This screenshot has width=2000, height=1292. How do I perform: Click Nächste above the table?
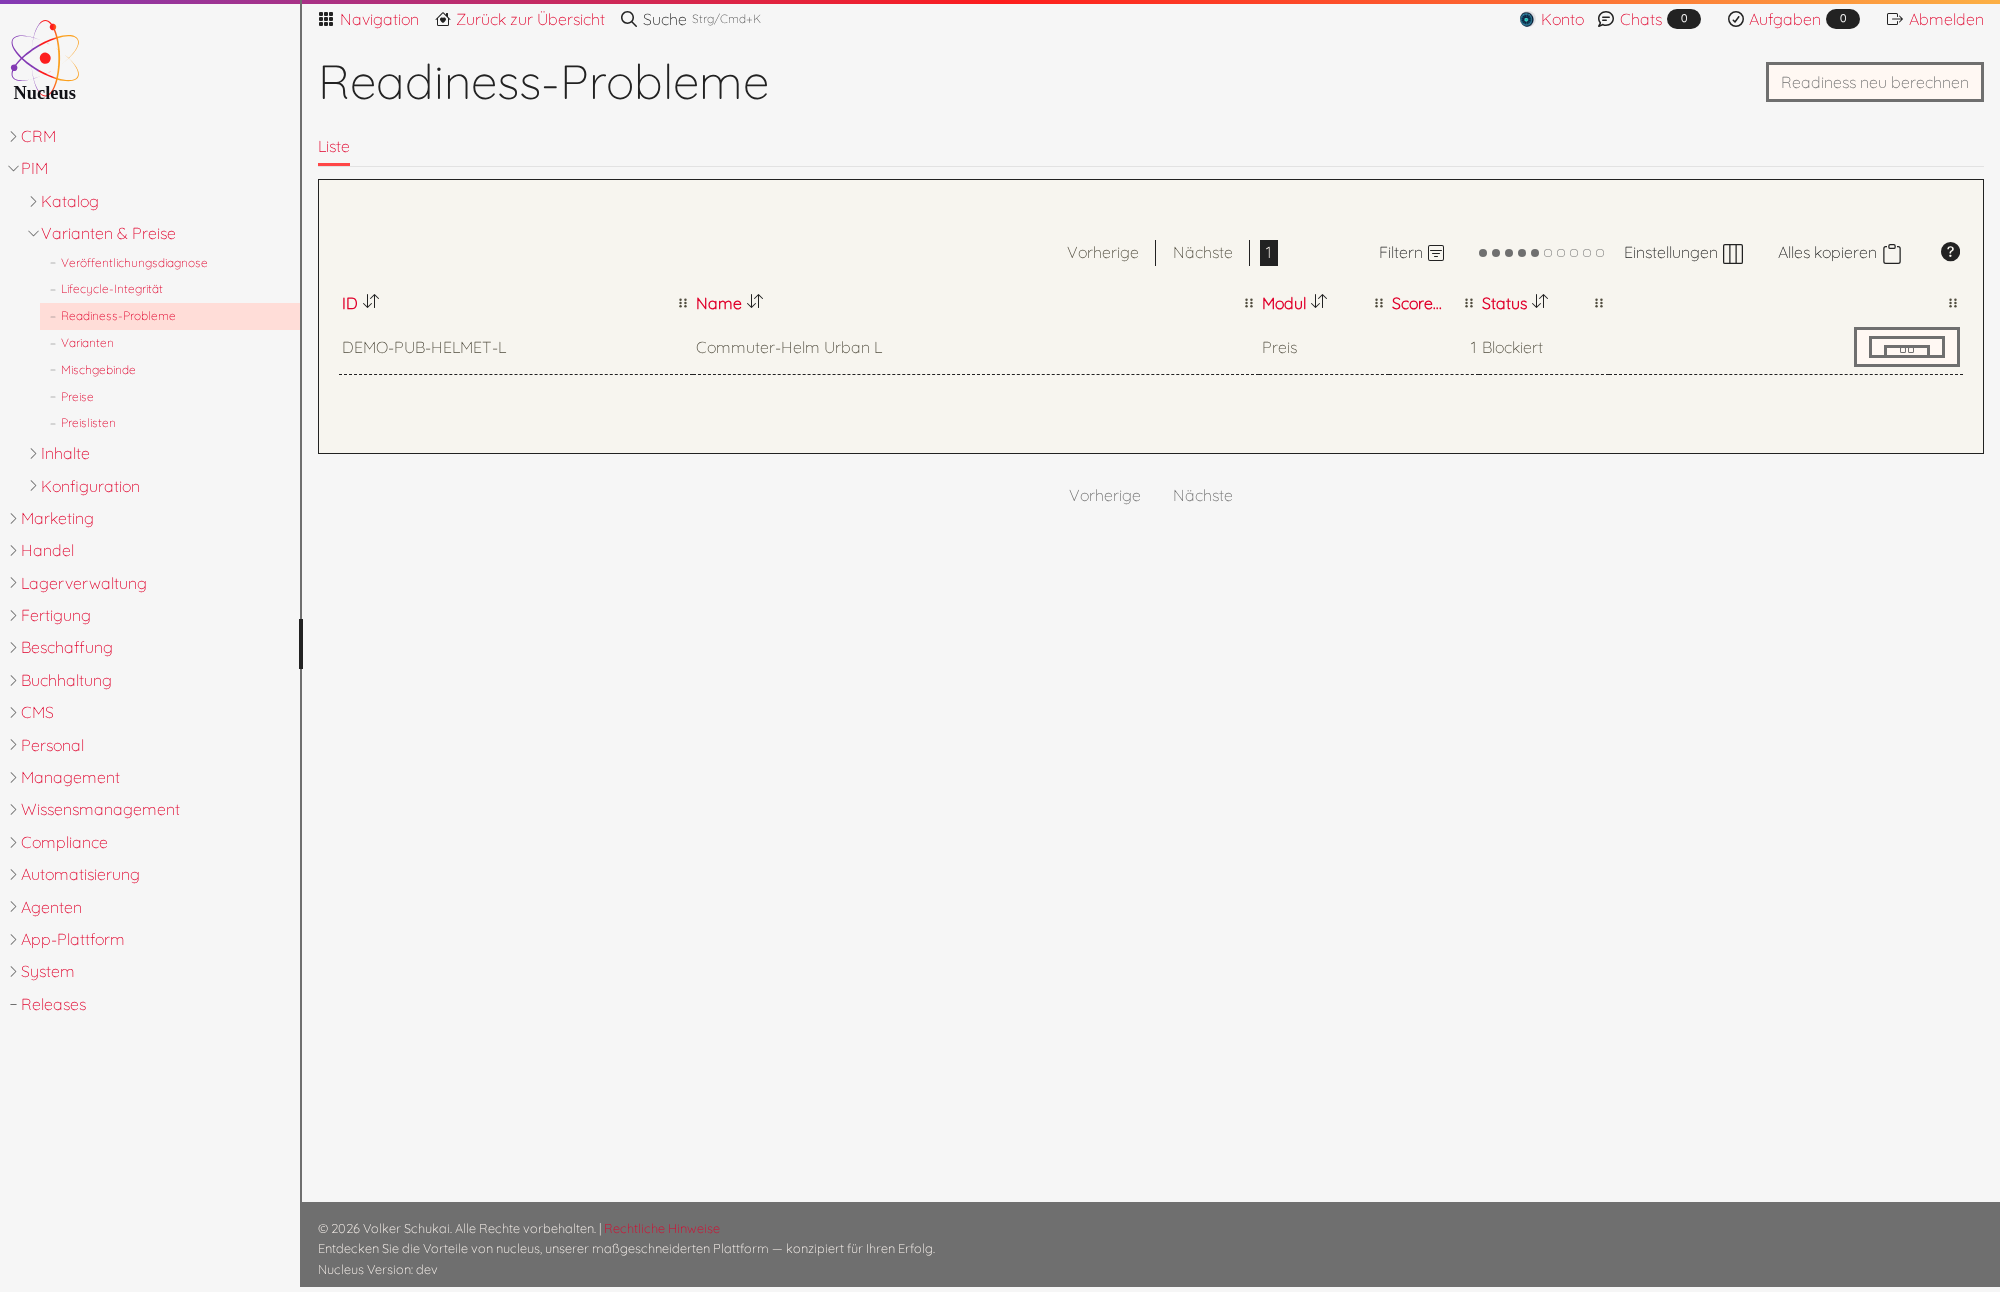(x=1202, y=253)
